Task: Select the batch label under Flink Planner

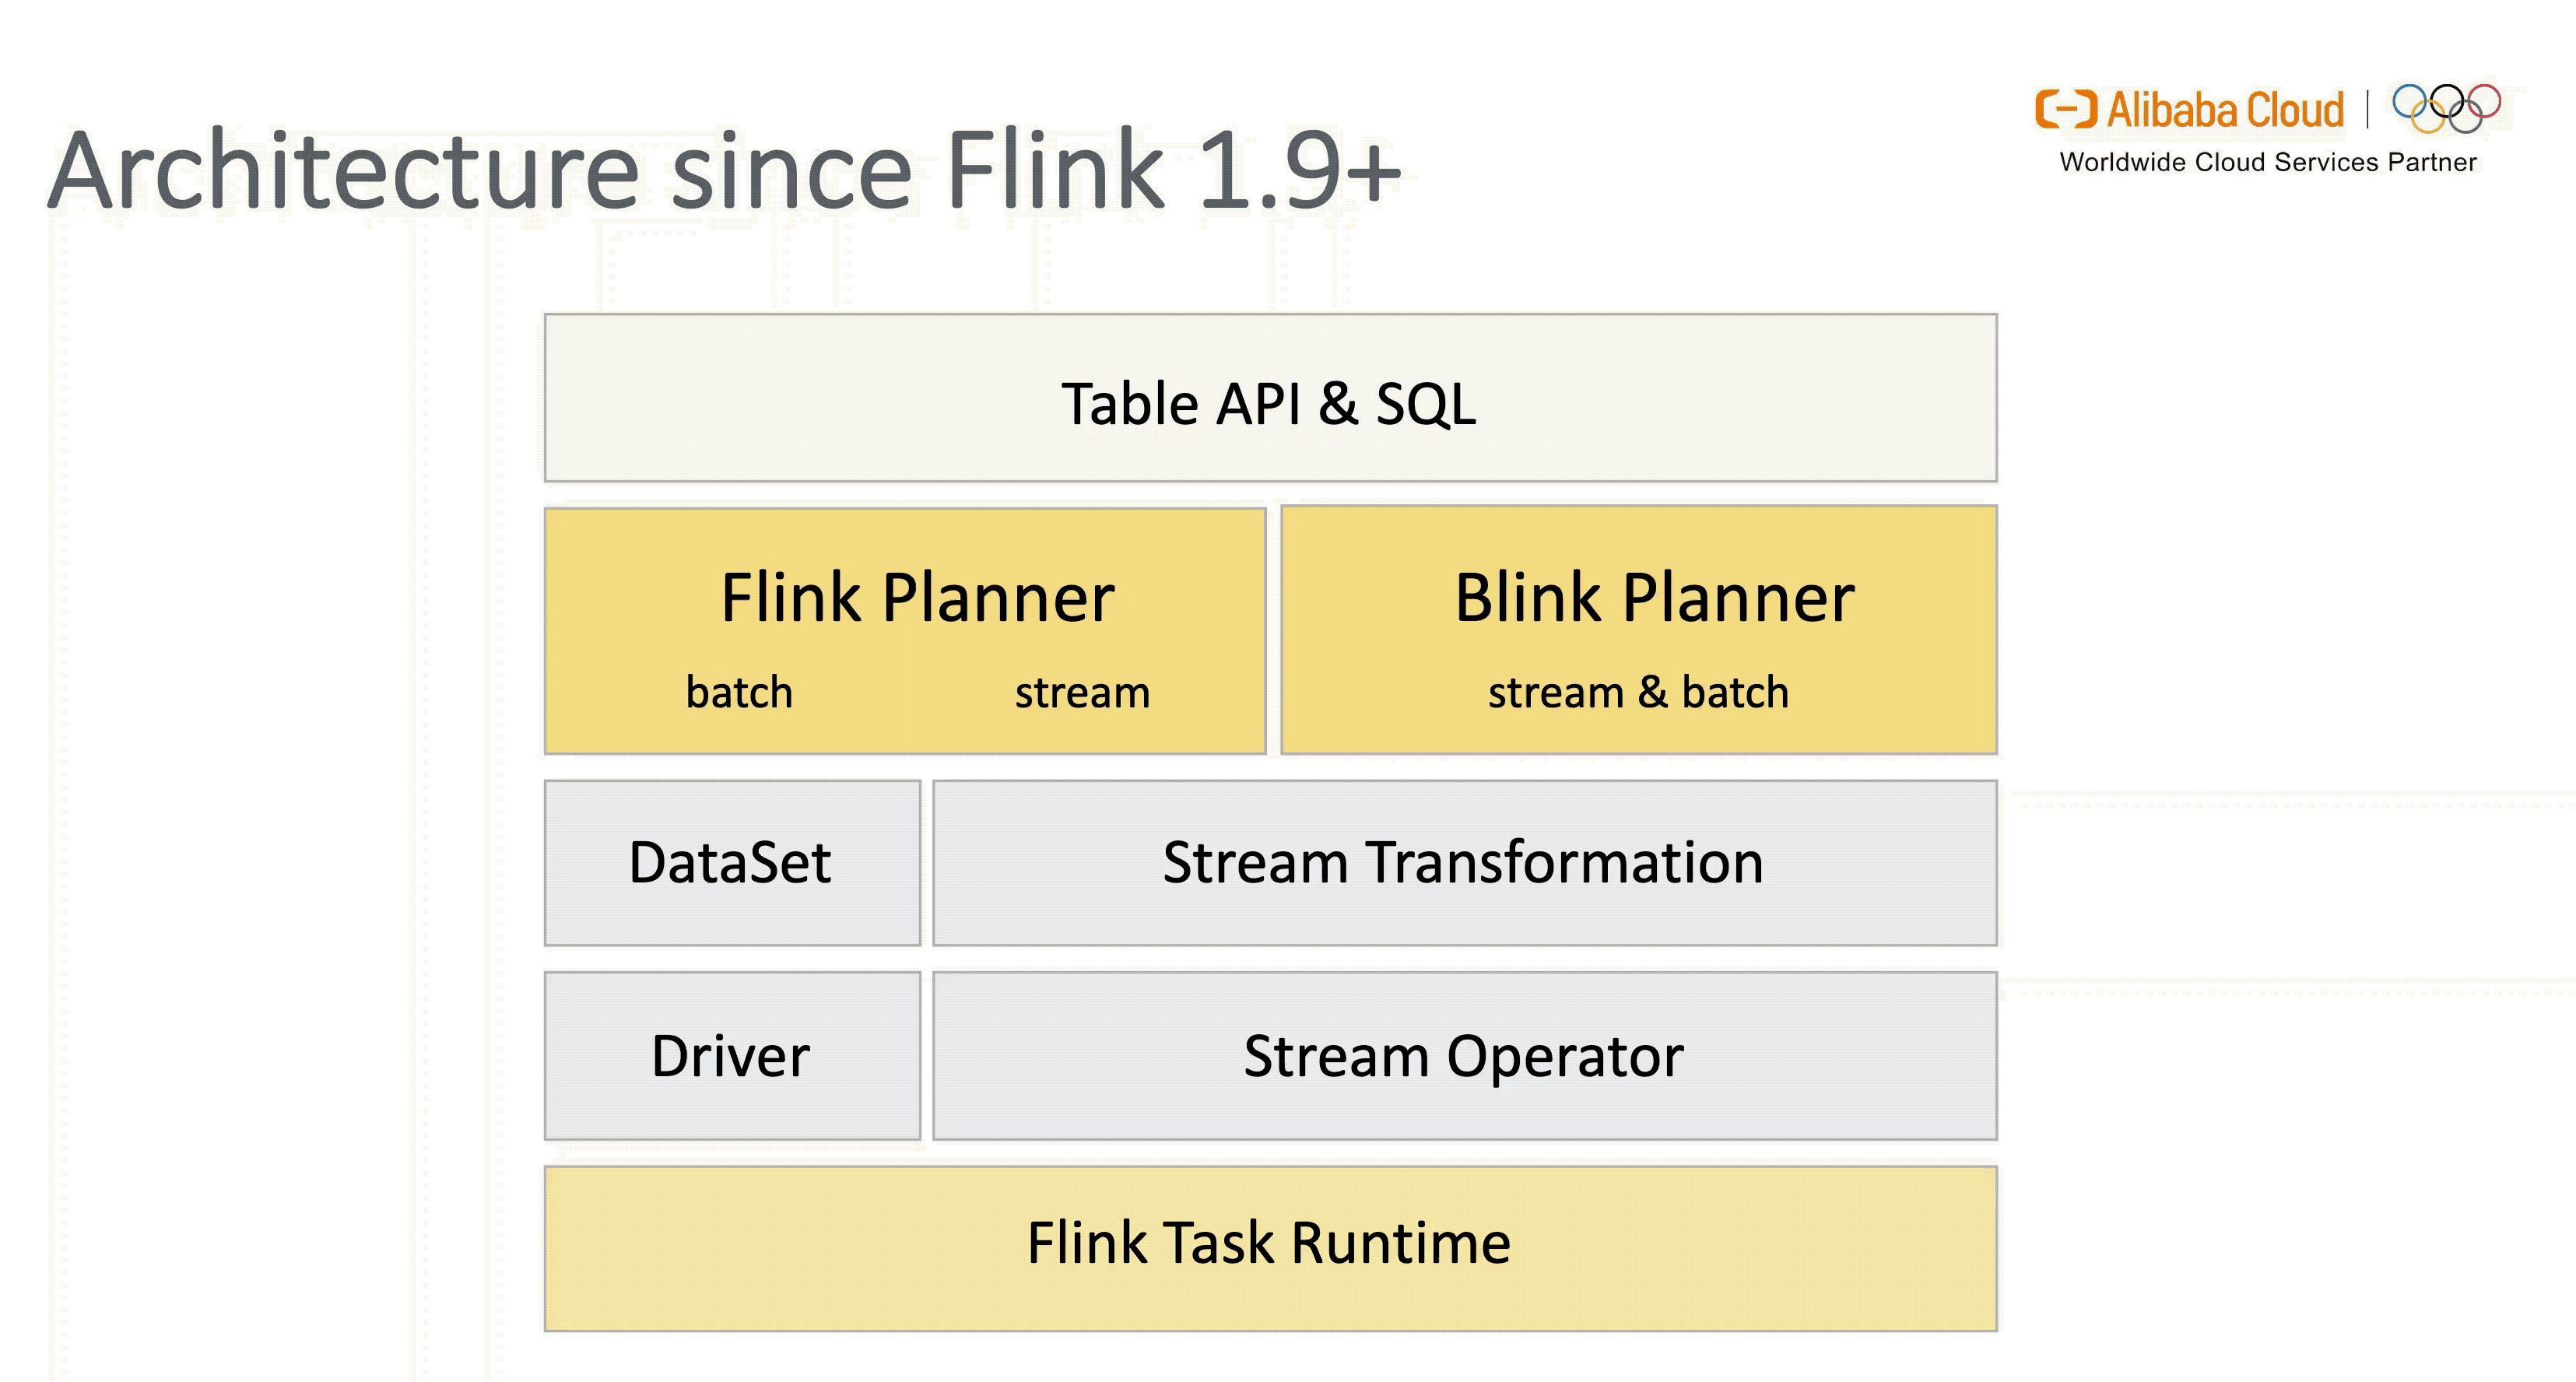Action: point(739,692)
